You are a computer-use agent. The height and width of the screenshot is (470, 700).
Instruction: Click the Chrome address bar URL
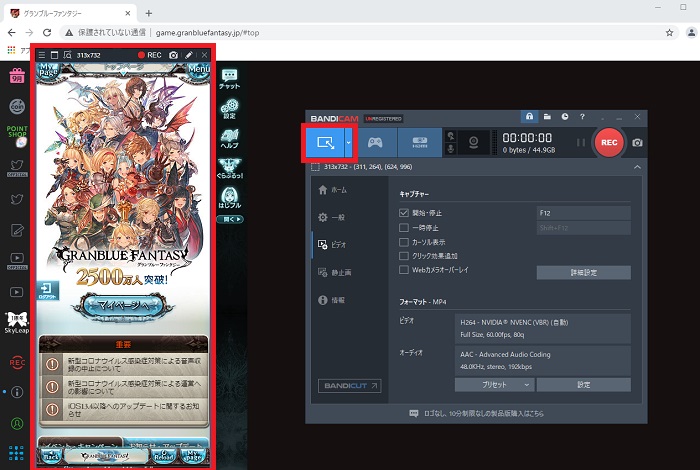(x=207, y=33)
